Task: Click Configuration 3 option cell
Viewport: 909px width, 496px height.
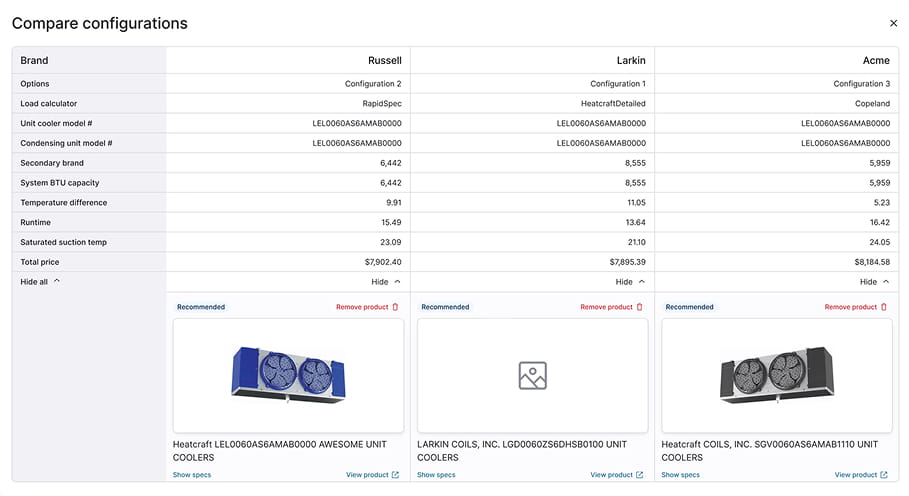Action: pos(861,83)
